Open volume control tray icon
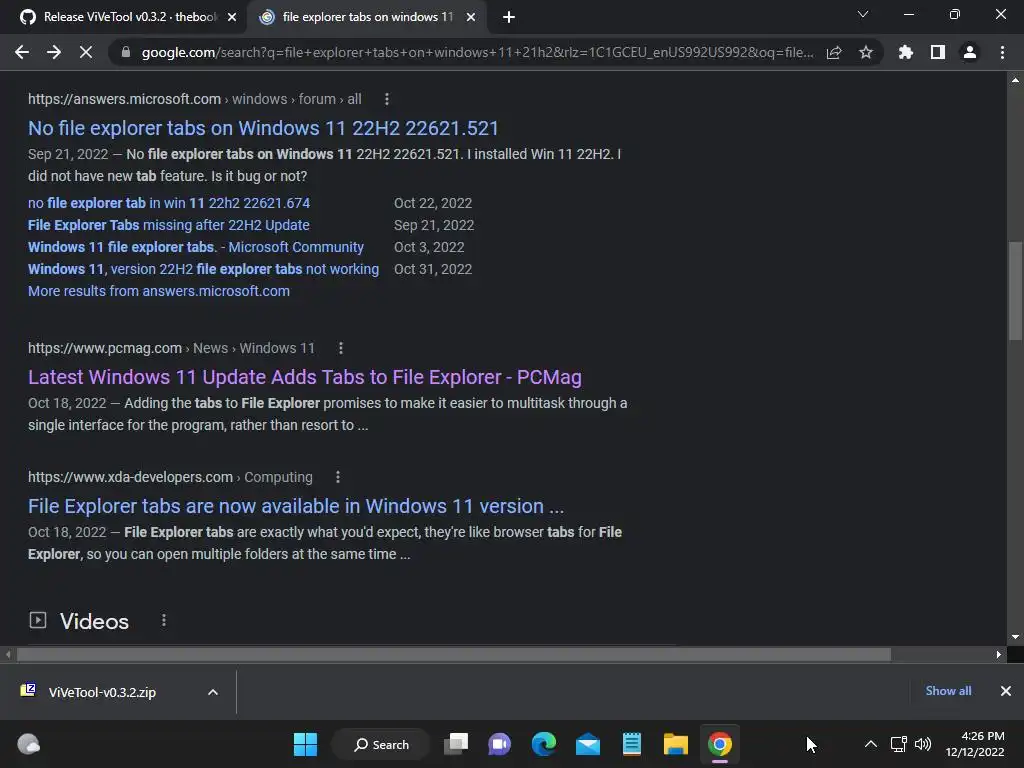Image resolution: width=1024 pixels, height=768 pixels. point(923,744)
